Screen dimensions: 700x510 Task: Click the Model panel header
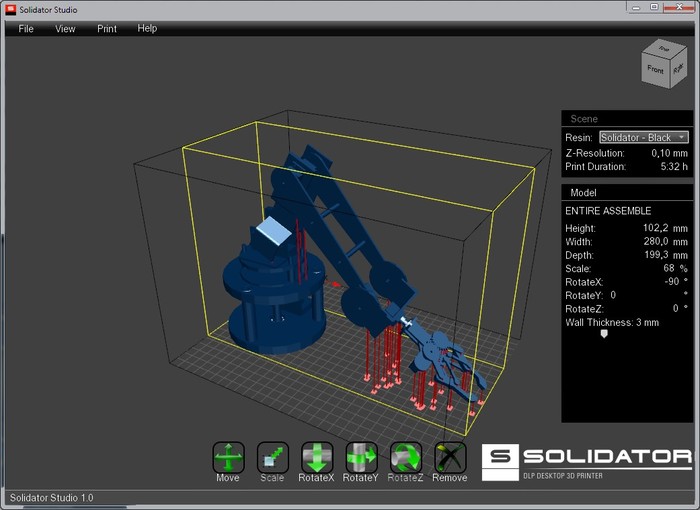[x=627, y=192]
